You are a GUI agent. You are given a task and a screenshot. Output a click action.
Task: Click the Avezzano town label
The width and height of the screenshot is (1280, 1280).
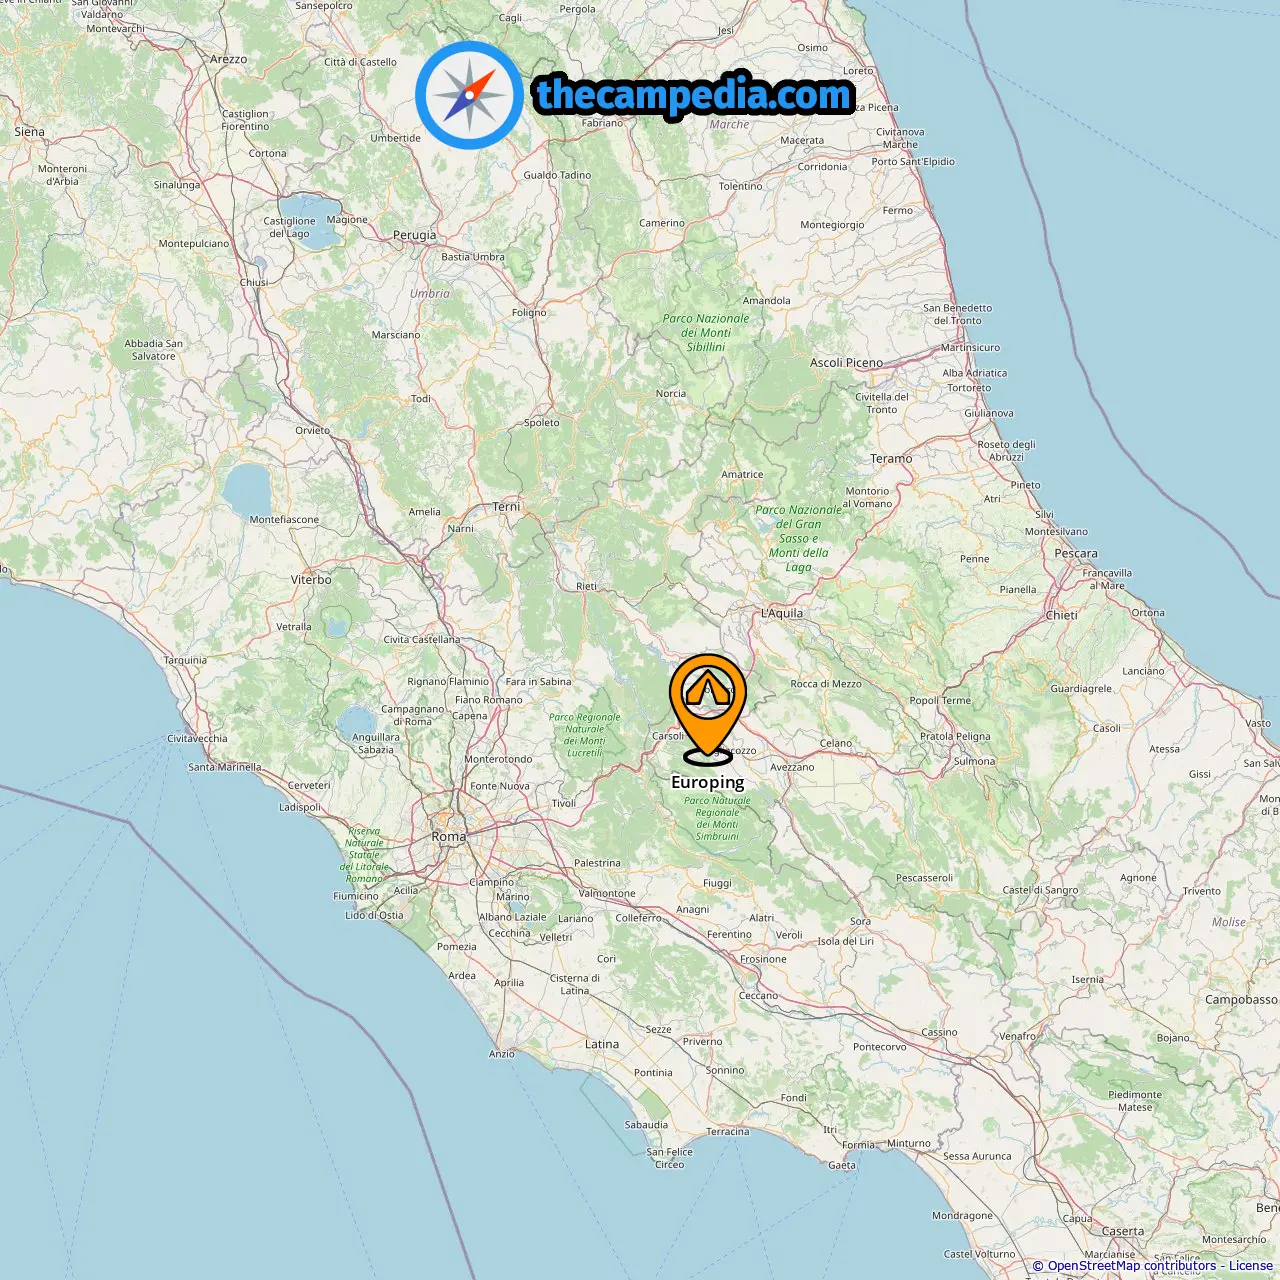(x=792, y=767)
